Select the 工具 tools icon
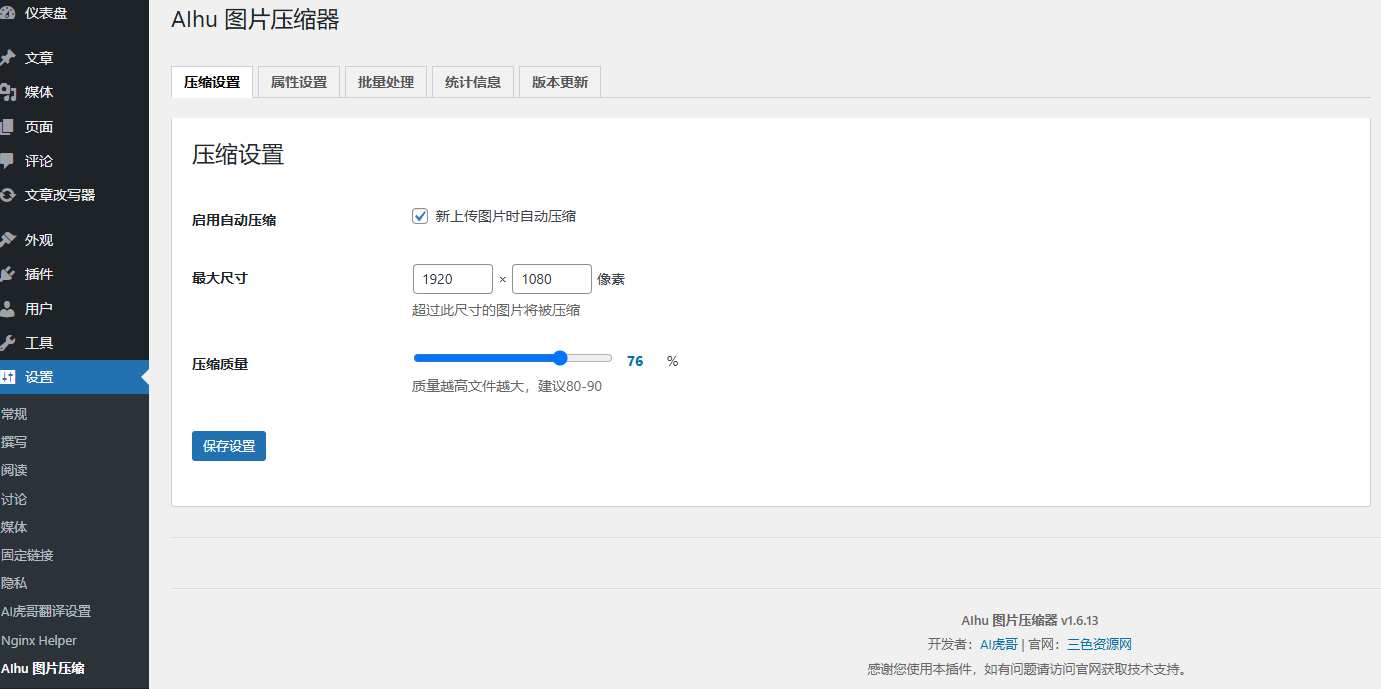 point(14,341)
